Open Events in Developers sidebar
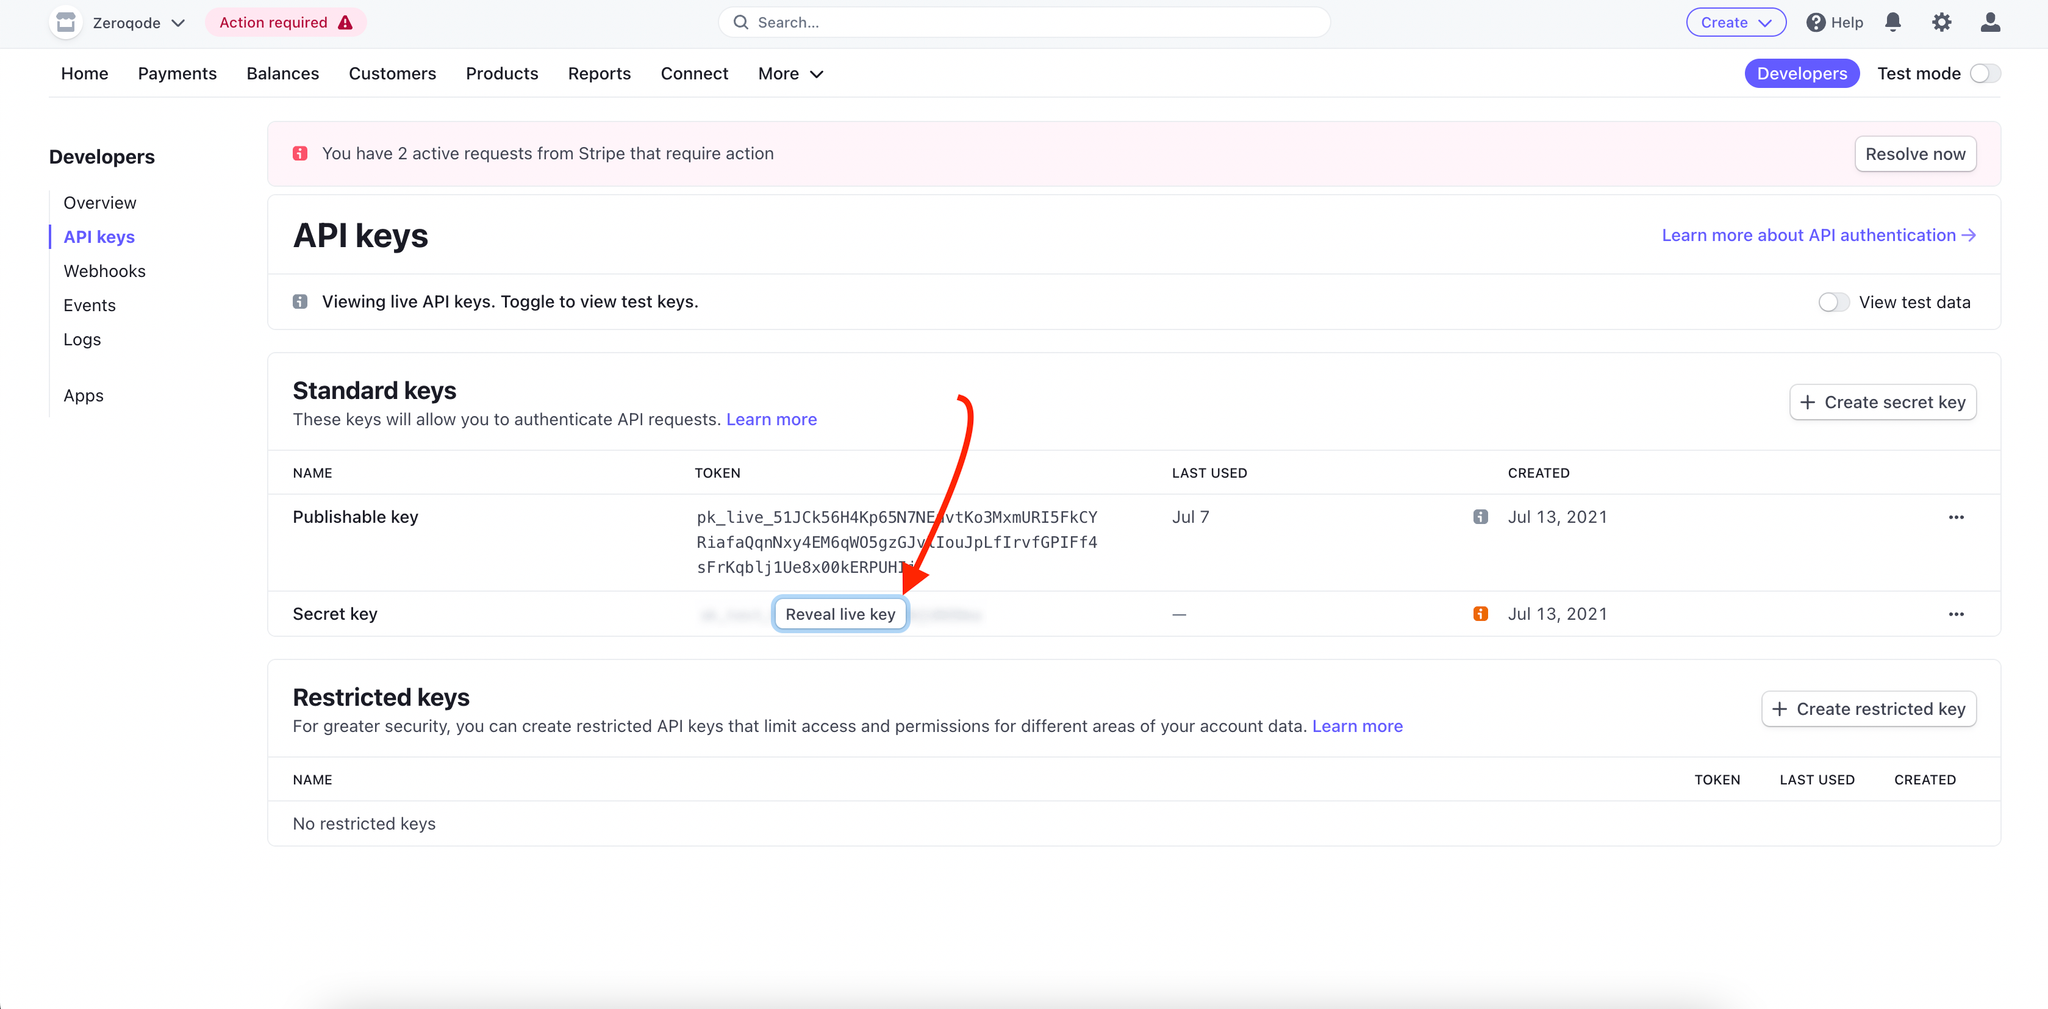 coord(89,305)
